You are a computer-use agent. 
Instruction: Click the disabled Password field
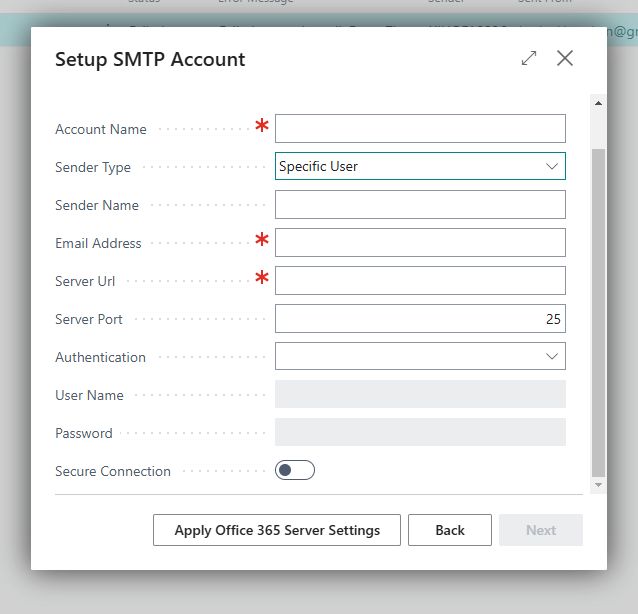(420, 432)
